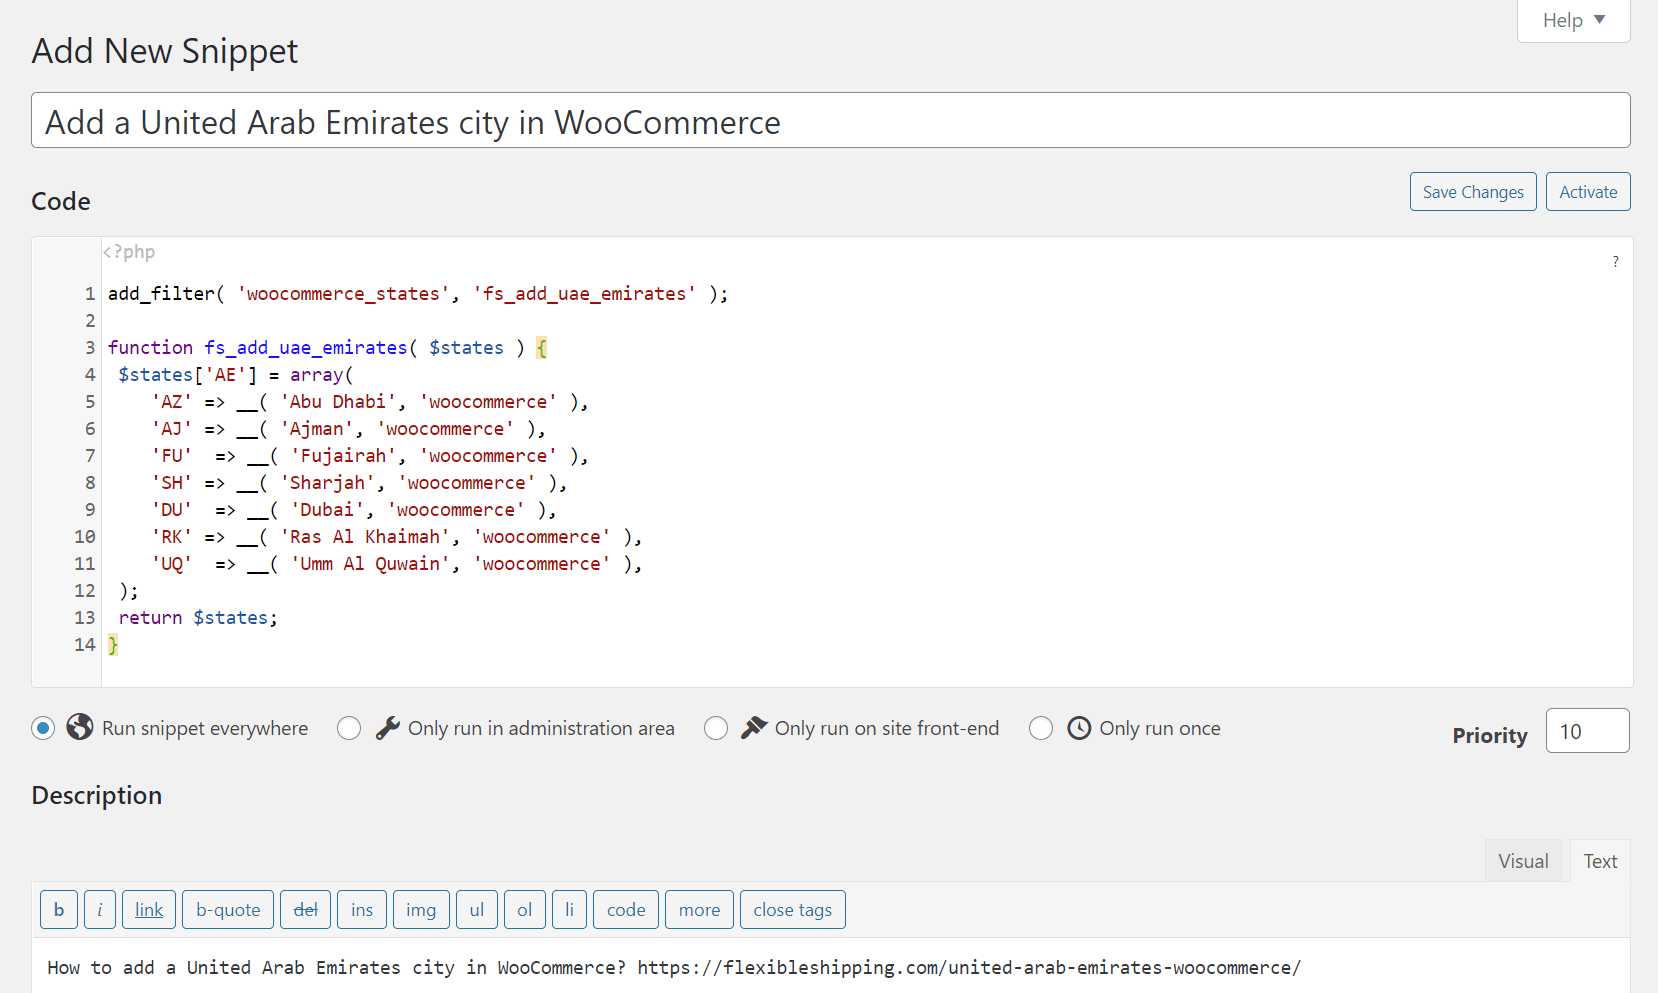Insert unordered list with ul button
Image resolution: width=1658 pixels, height=993 pixels.
(x=477, y=910)
